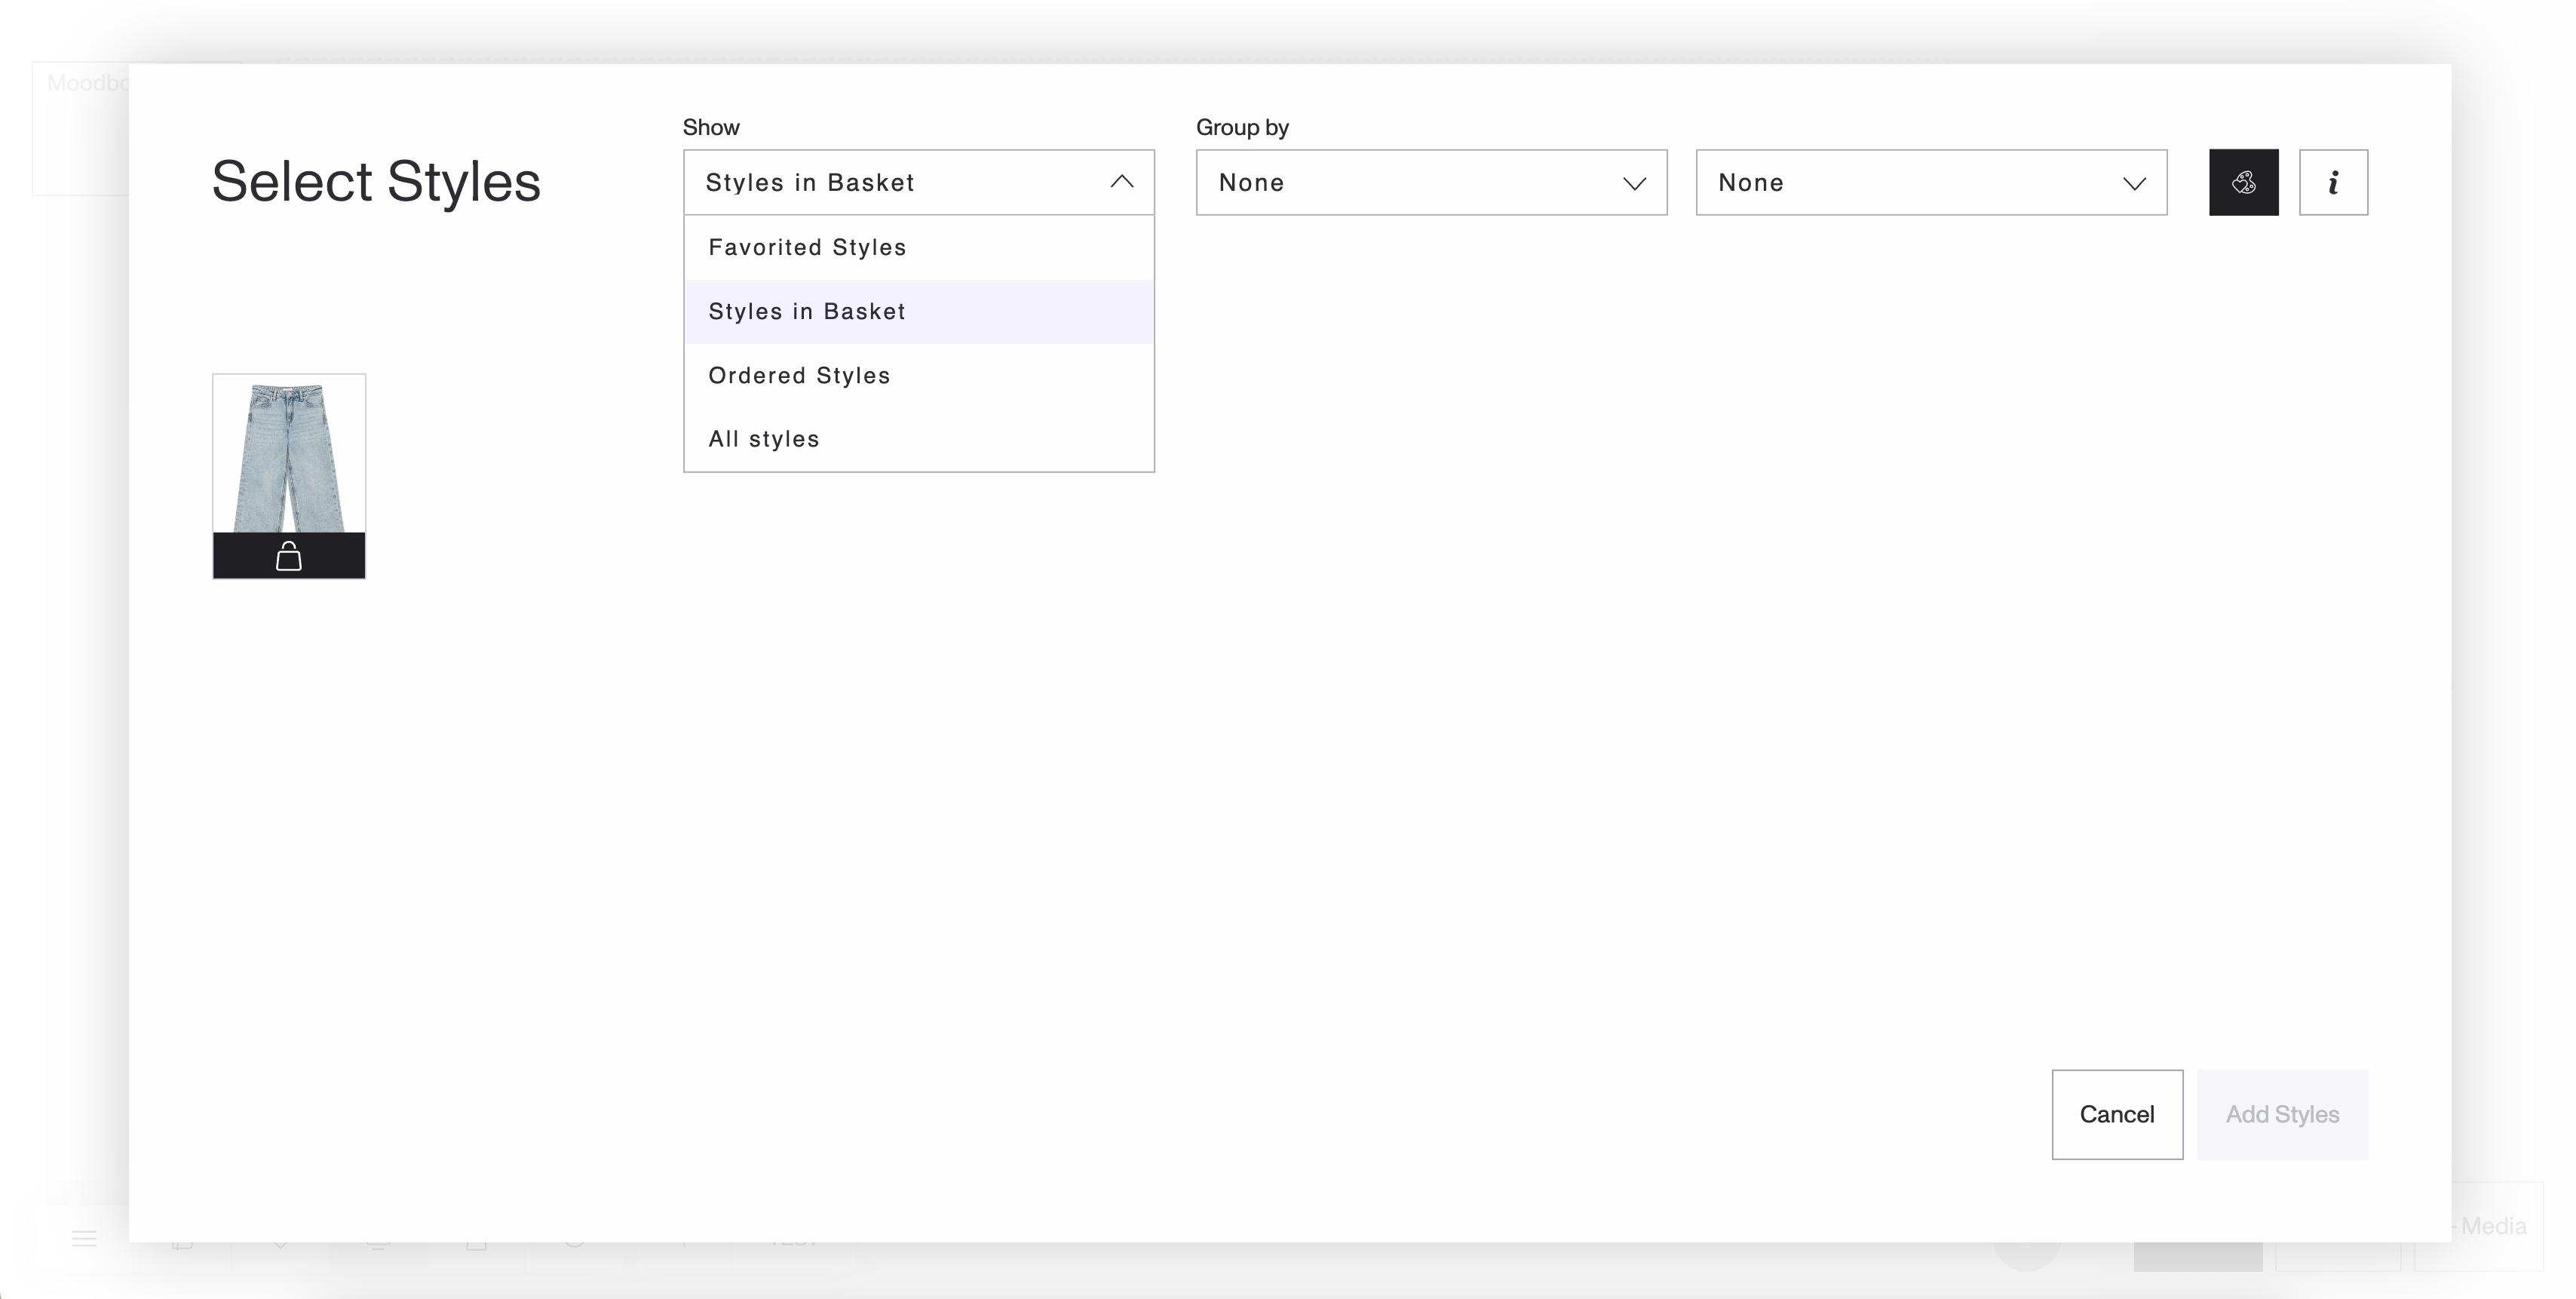
Task: Collapse the Show dropdown with up chevron
Action: (x=1121, y=182)
